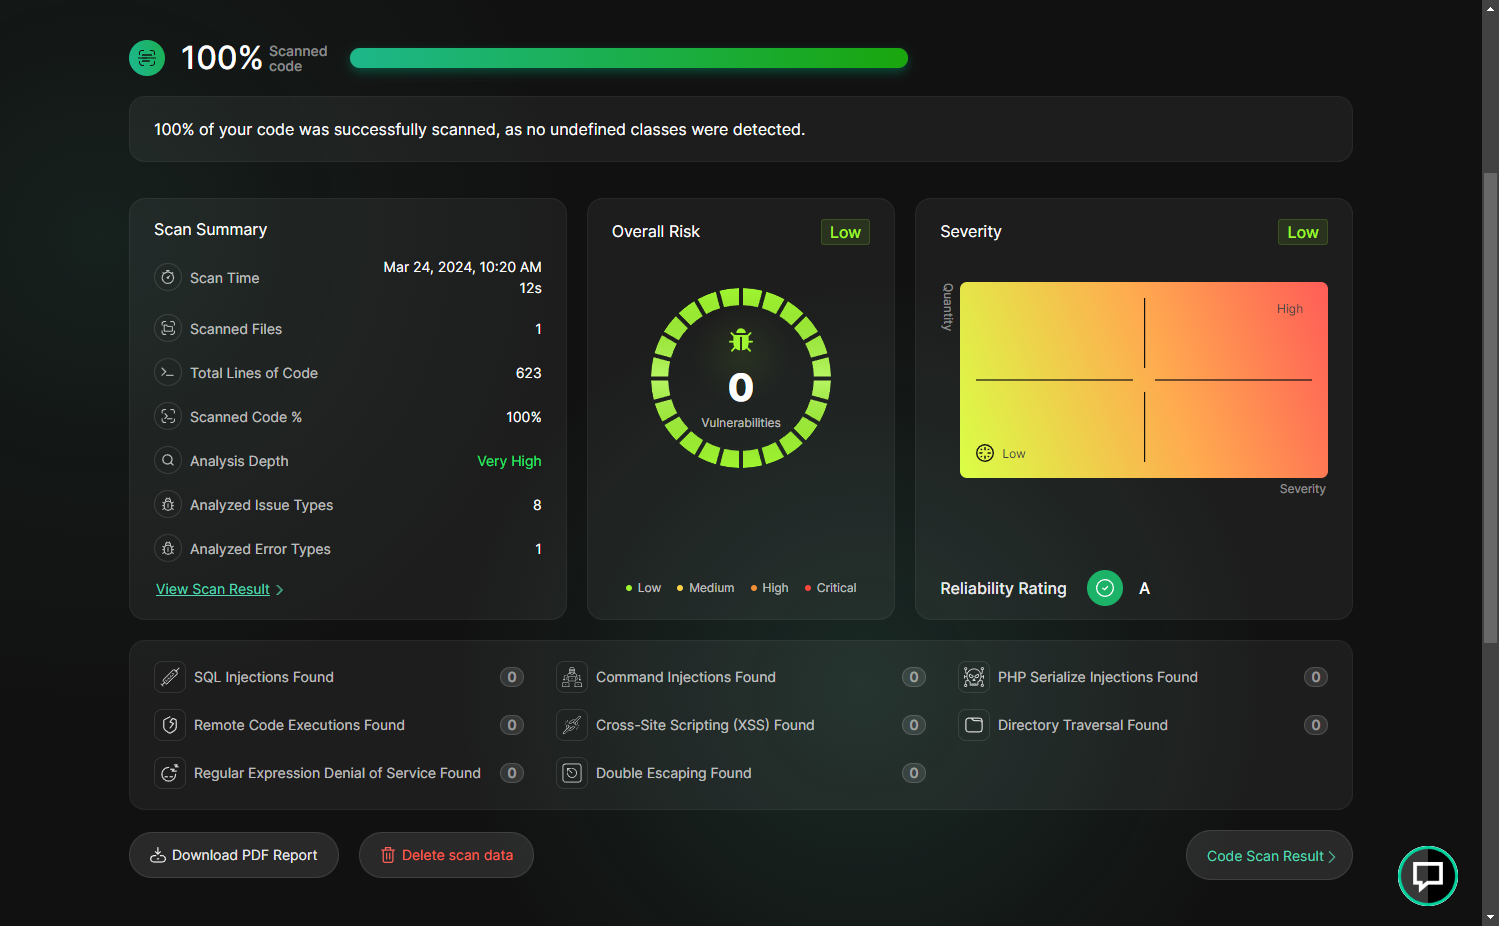Go to Code Scan Result
1499x926 pixels.
1269,856
